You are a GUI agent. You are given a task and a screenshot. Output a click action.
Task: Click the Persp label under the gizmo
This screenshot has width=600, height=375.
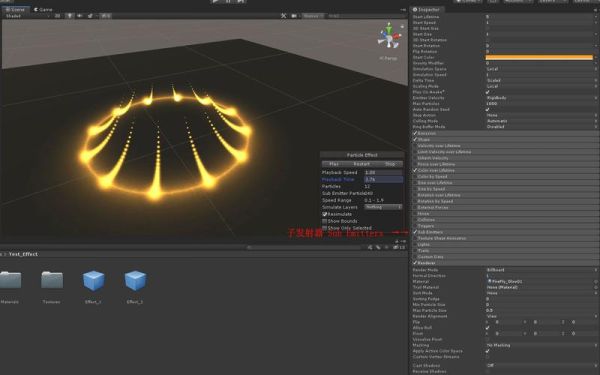[388, 58]
